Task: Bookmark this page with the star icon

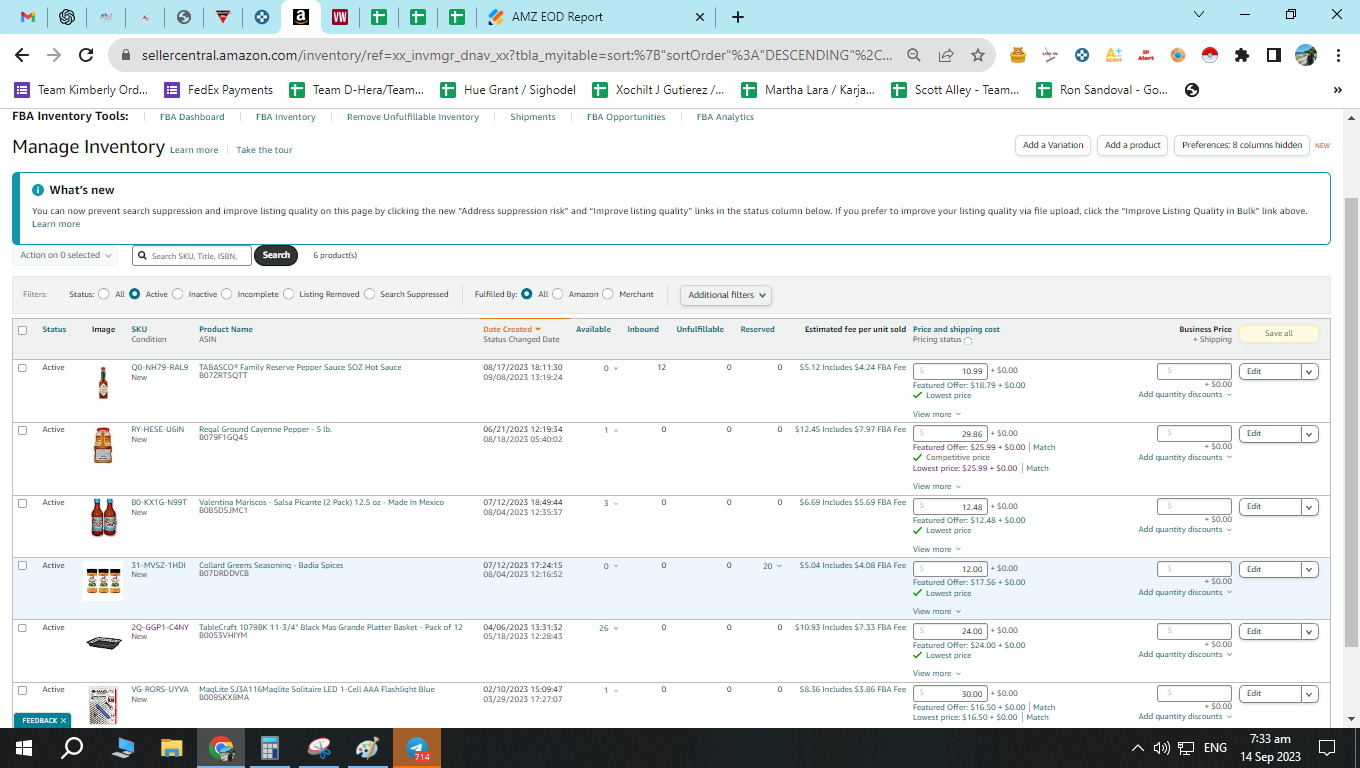Action: click(x=978, y=55)
